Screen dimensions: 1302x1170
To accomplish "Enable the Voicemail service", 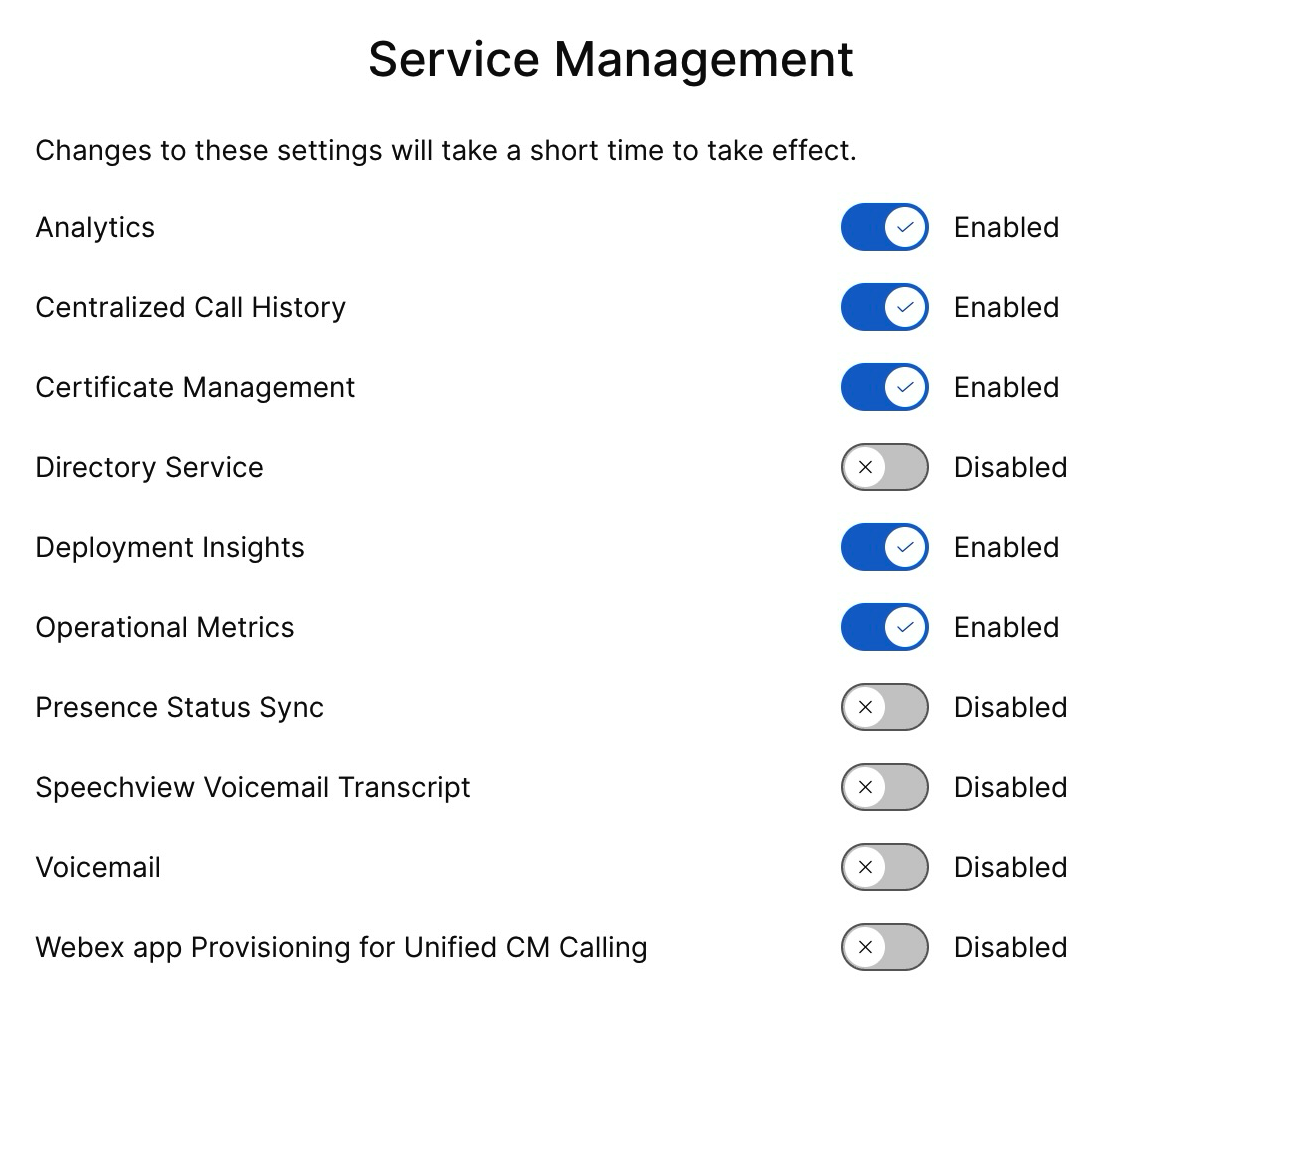I will 884,867.
